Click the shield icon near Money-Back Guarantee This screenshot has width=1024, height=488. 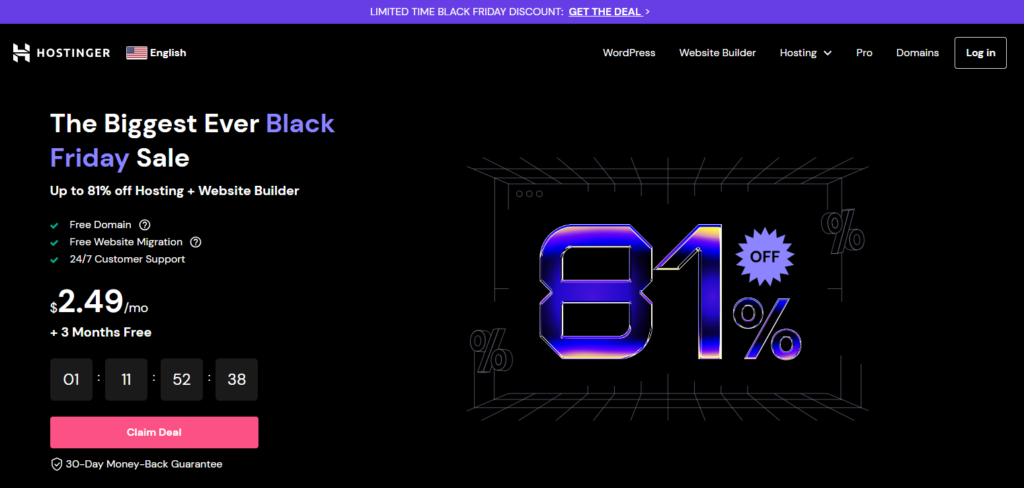pyautogui.click(x=57, y=464)
